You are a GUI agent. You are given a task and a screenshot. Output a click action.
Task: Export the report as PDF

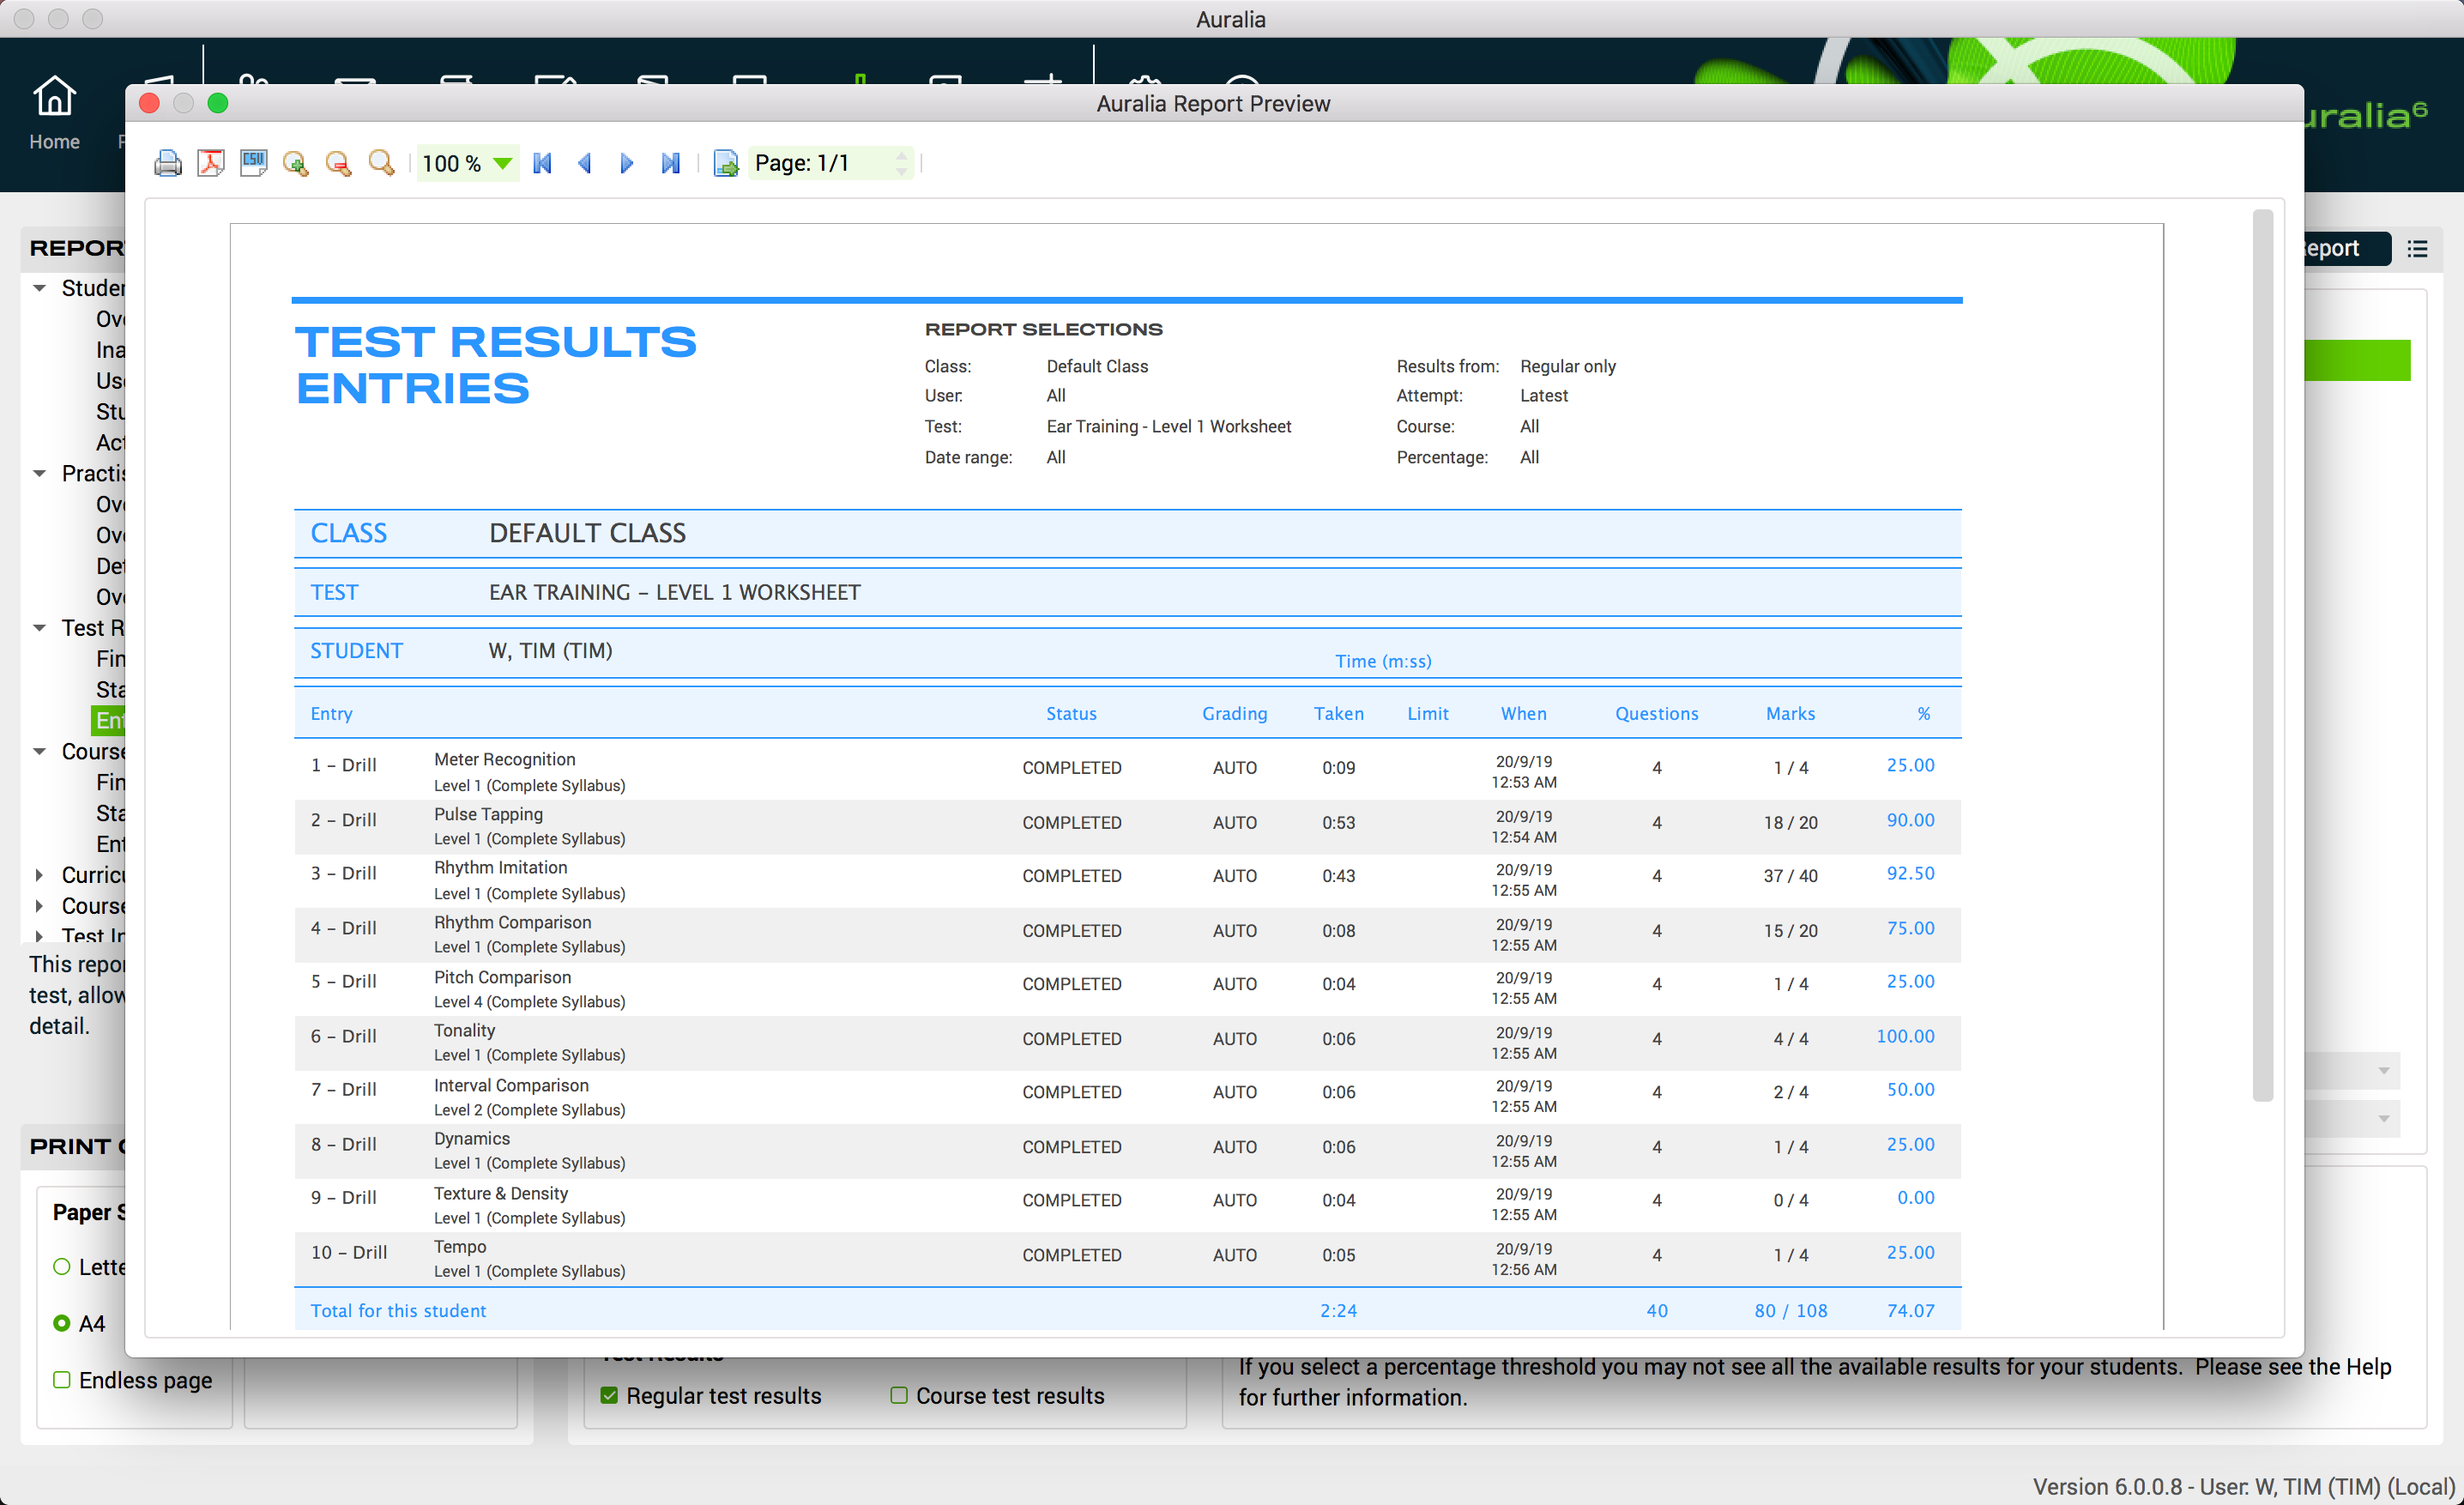point(210,162)
